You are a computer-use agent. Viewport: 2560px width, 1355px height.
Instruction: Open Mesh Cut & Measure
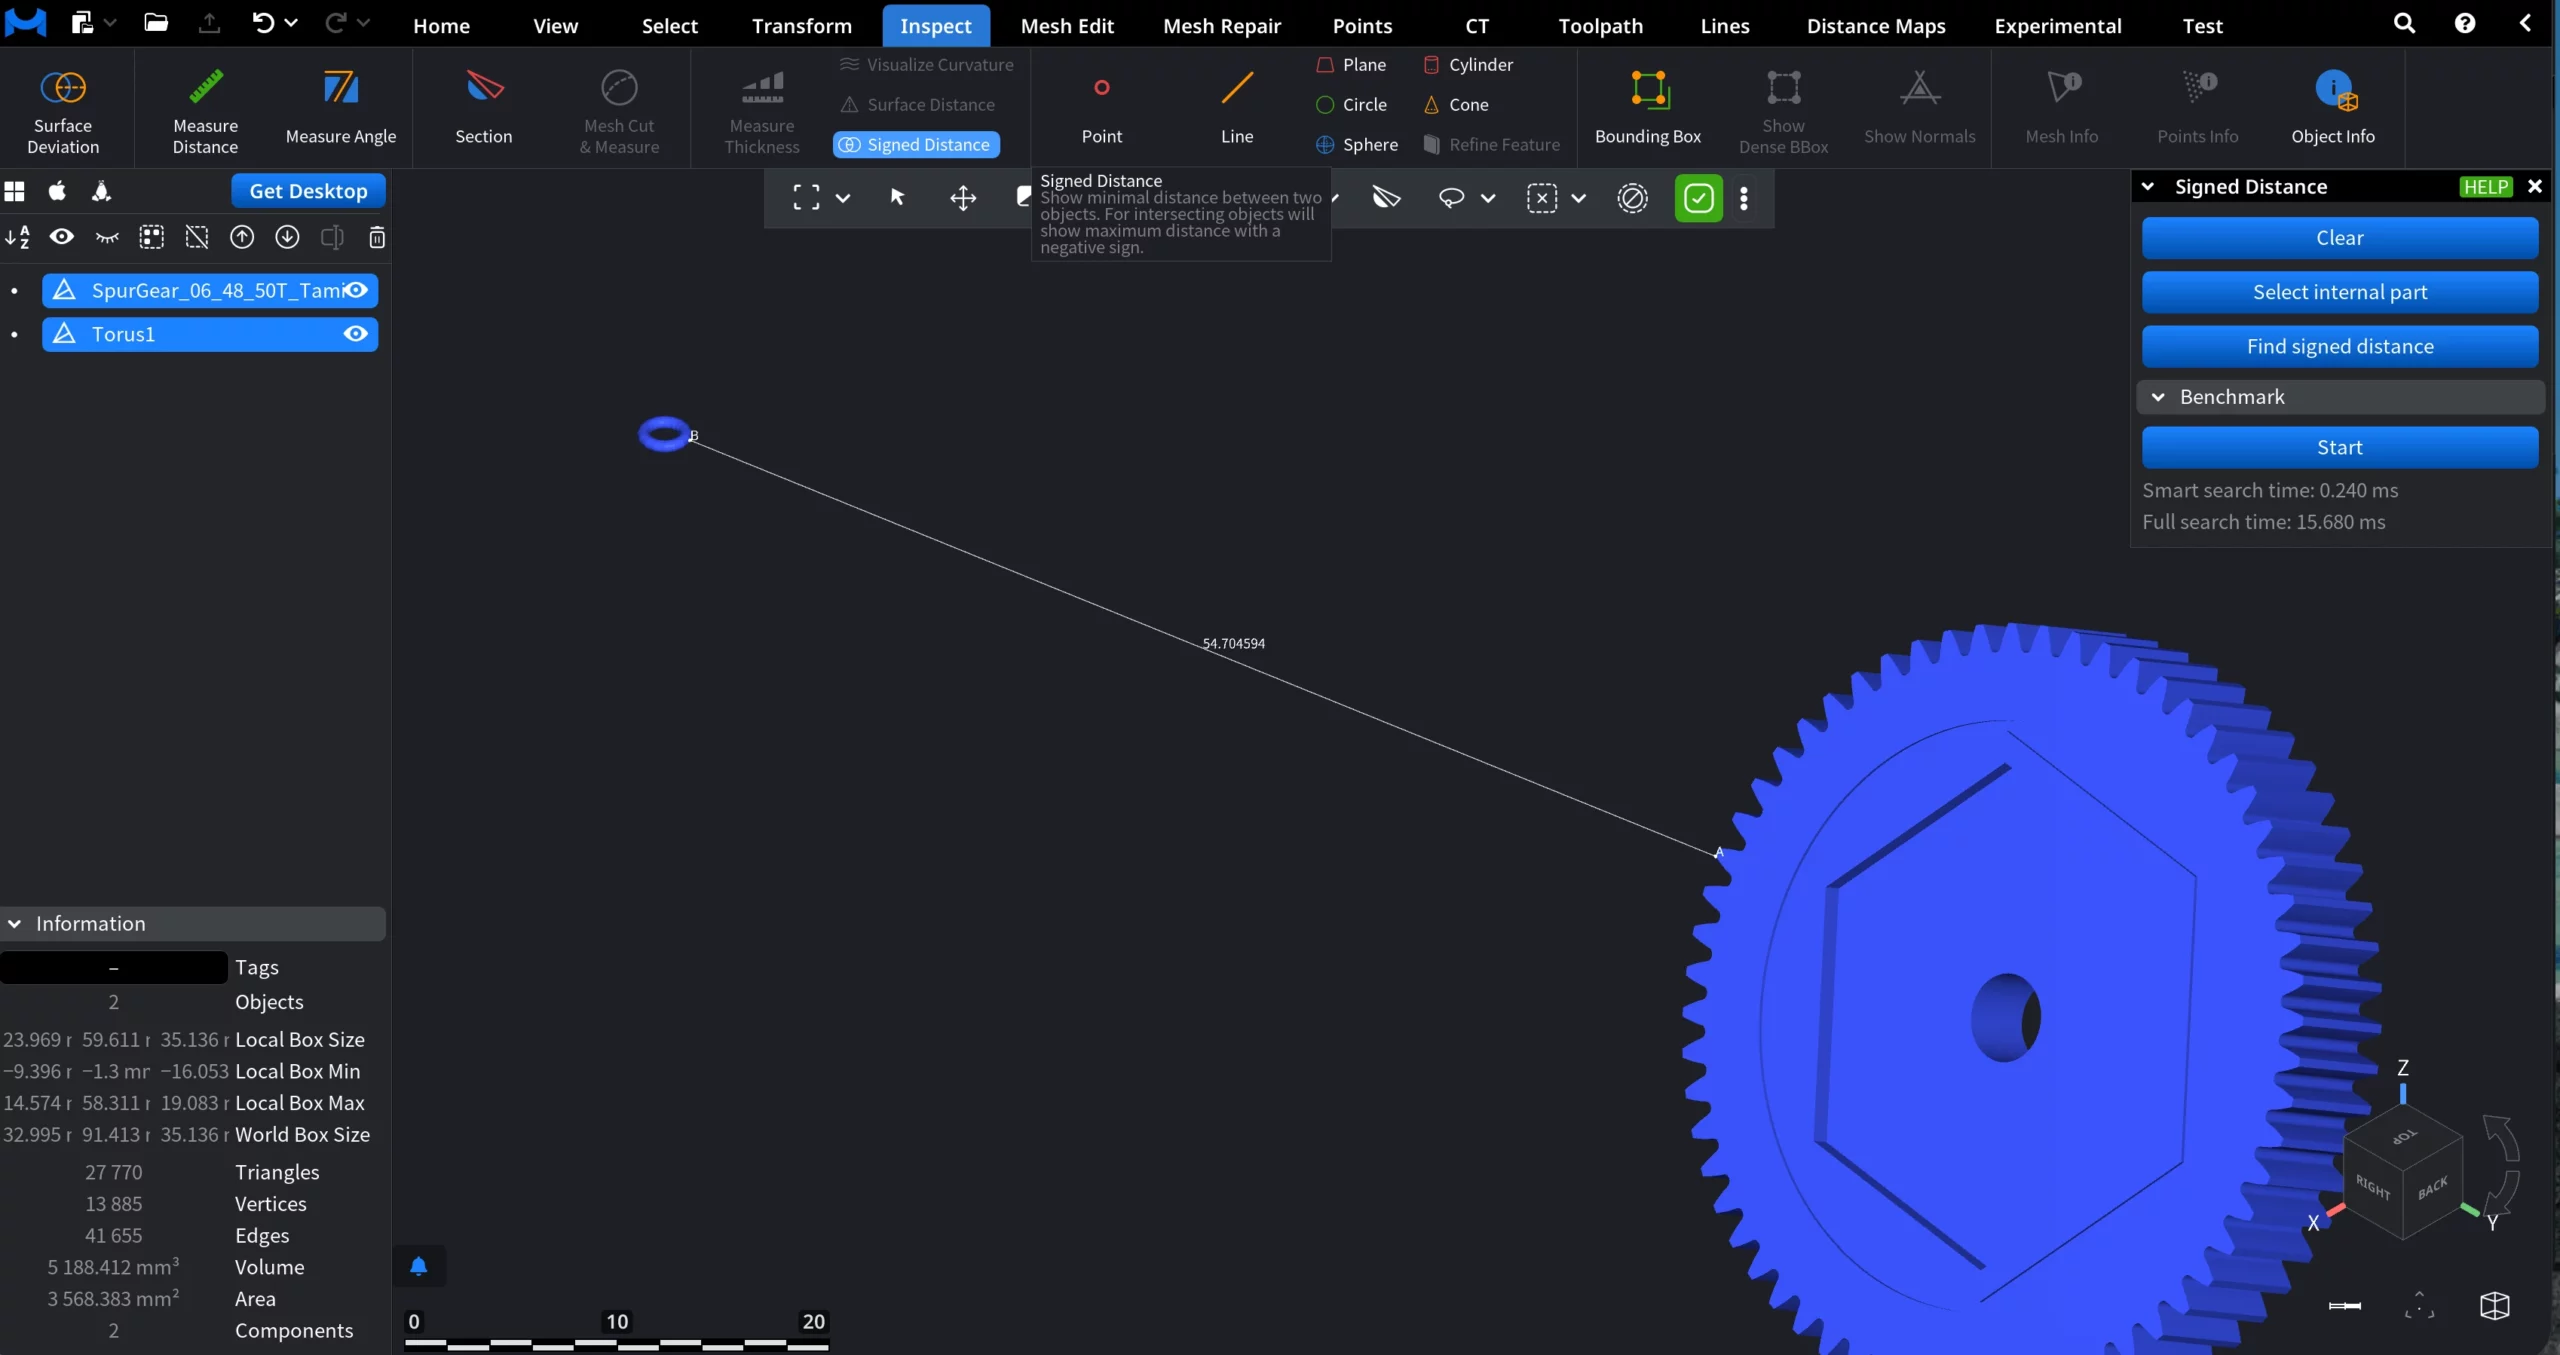click(620, 110)
